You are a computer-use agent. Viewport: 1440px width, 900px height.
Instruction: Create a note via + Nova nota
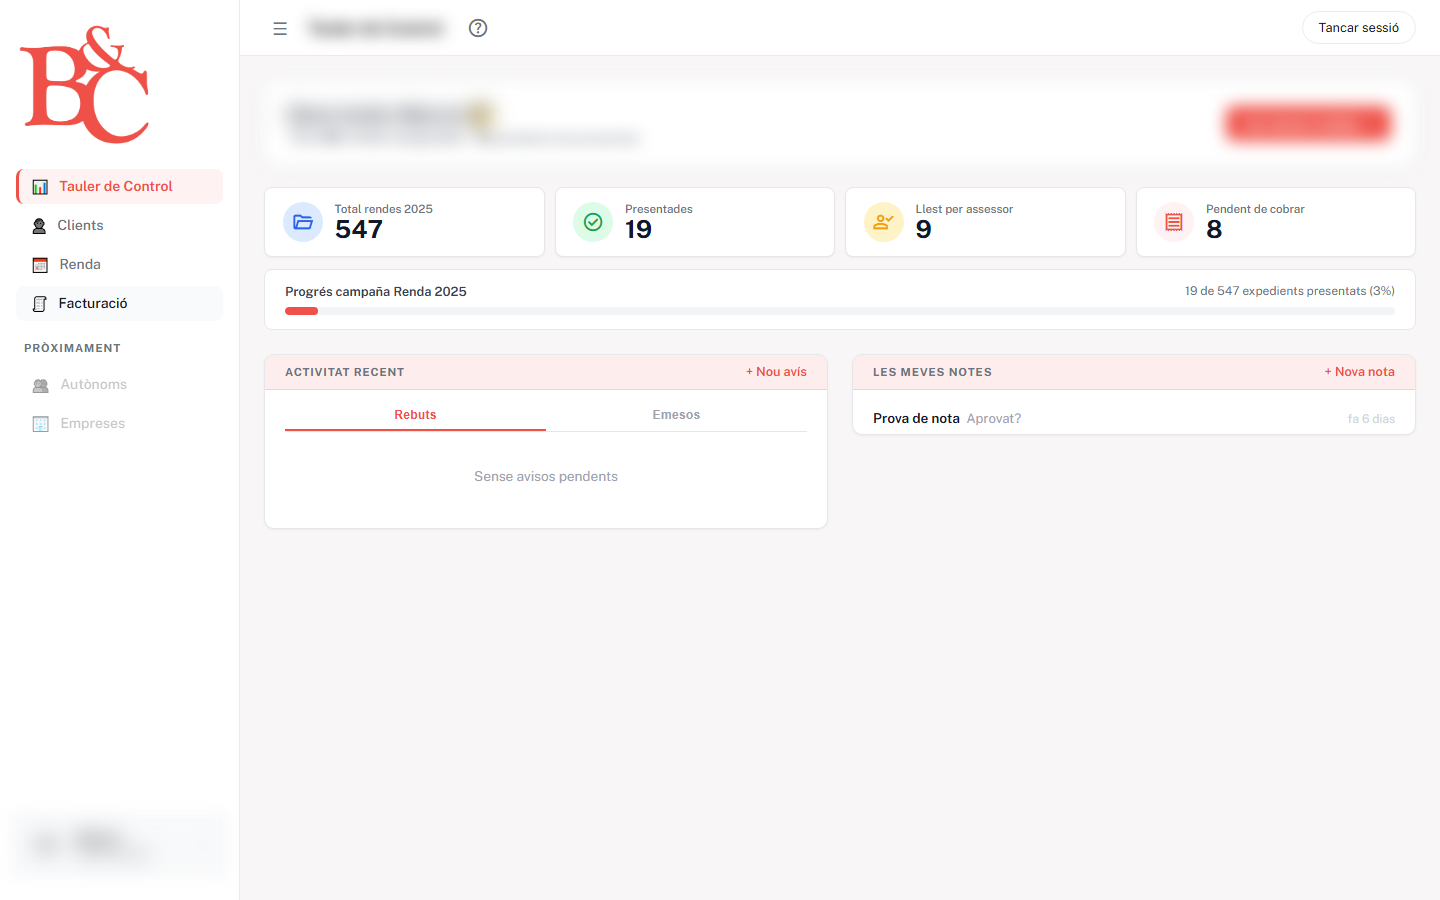tap(1359, 371)
